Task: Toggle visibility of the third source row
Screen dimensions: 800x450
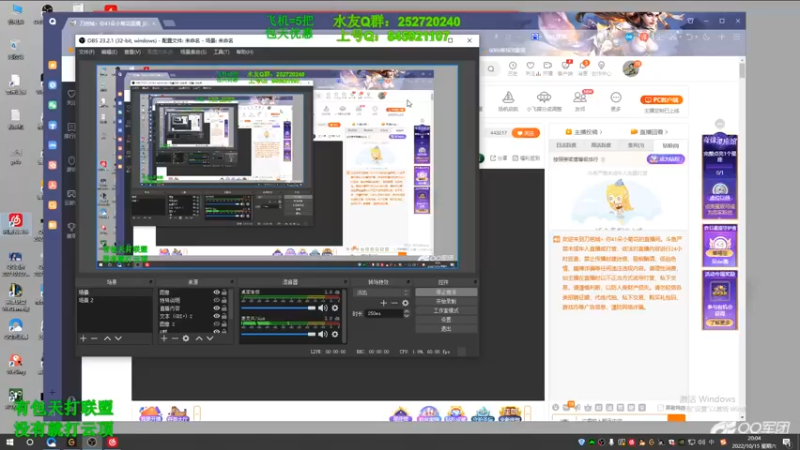Action: (x=216, y=308)
